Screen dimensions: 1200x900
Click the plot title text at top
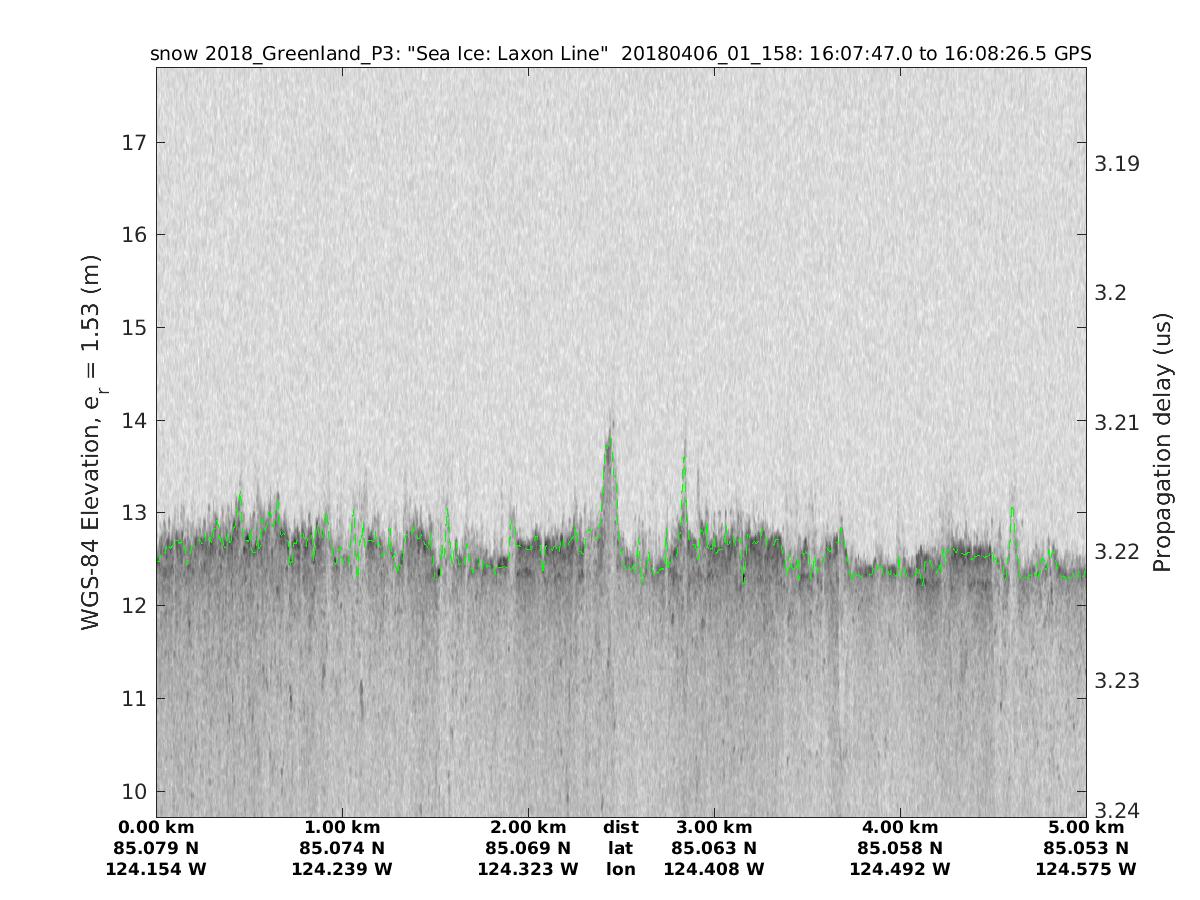(x=620, y=53)
